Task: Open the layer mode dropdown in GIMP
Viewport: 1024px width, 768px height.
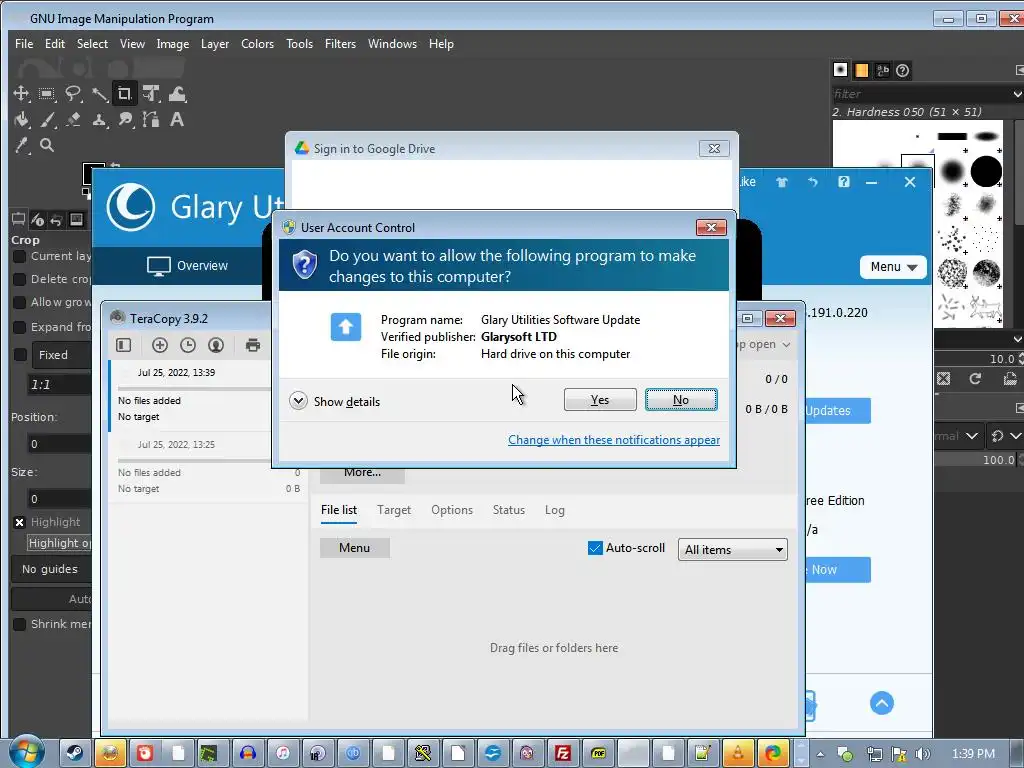Action: (x=957, y=436)
